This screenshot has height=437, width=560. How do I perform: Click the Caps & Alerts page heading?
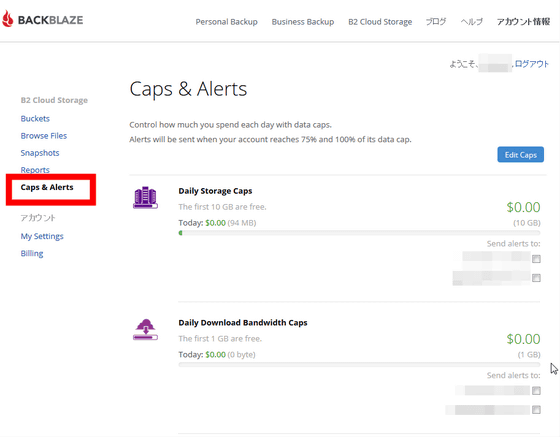188,89
